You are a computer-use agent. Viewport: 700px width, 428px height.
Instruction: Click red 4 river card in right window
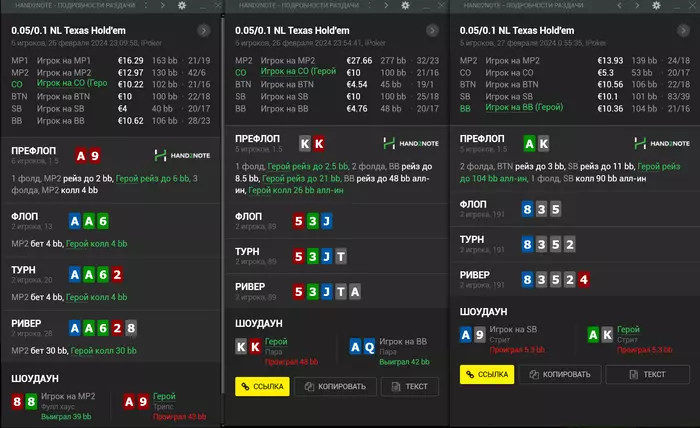point(583,280)
